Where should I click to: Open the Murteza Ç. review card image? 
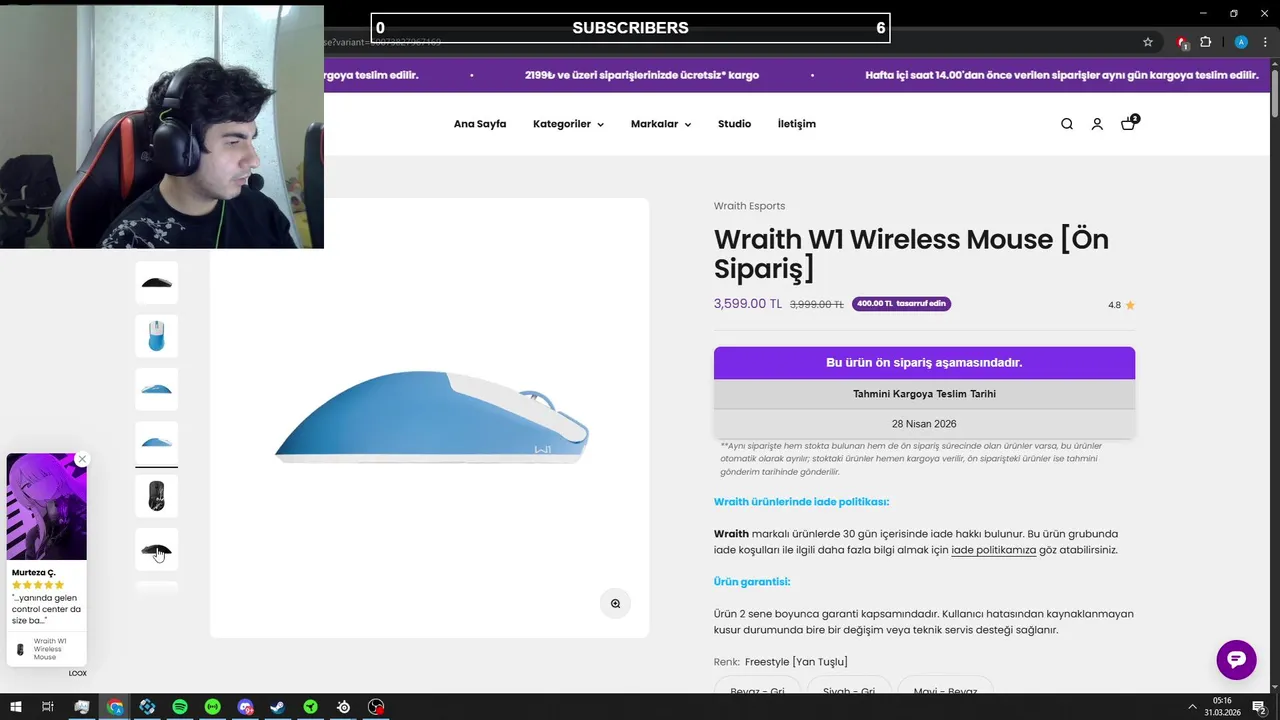47,507
